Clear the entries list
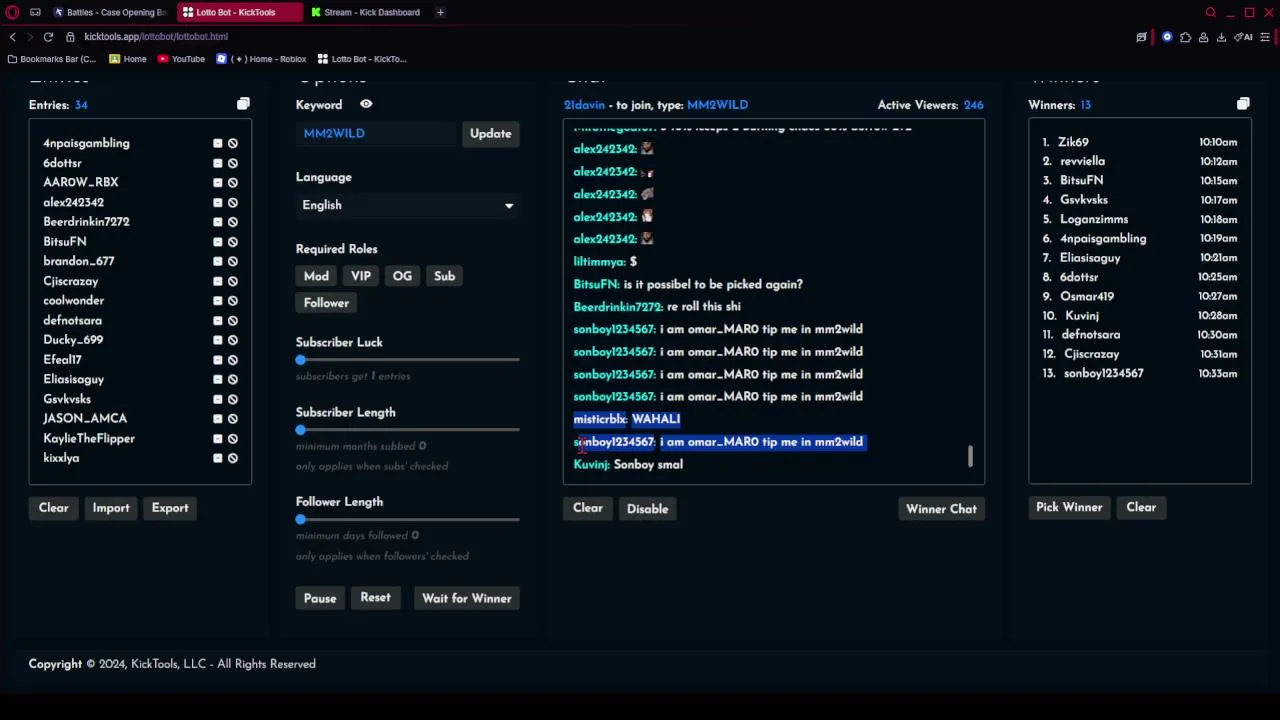 point(54,507)
